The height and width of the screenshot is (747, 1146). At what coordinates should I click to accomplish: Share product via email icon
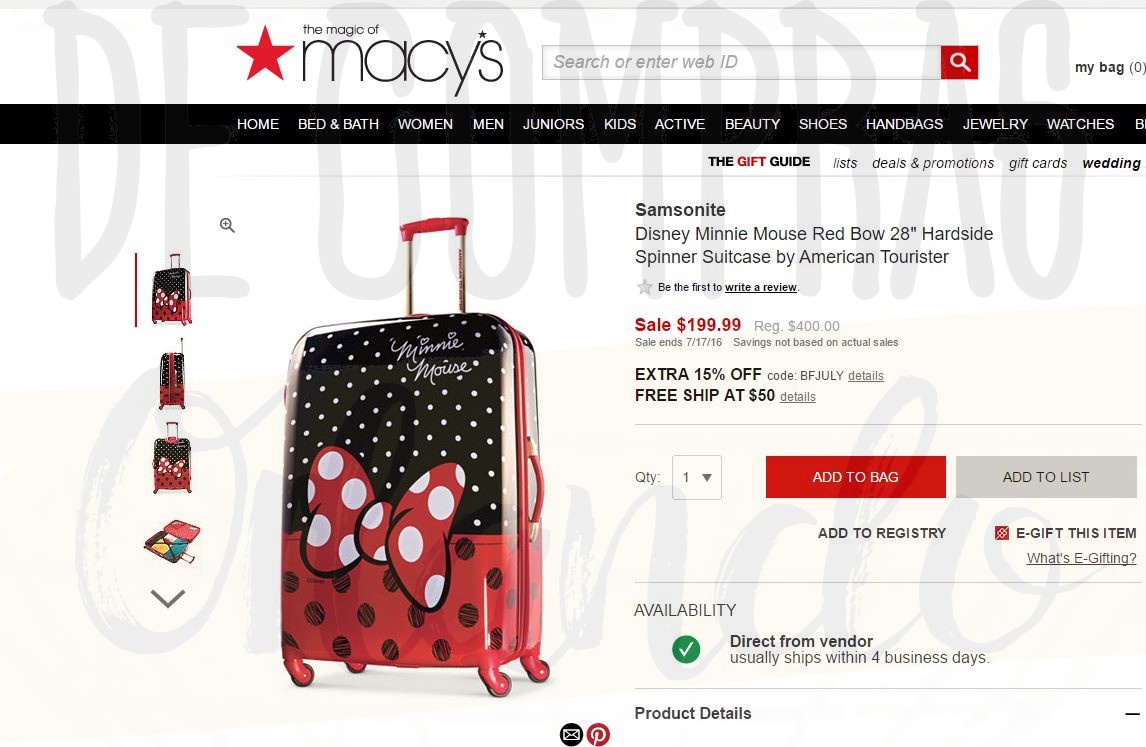(x=572, y=734)
